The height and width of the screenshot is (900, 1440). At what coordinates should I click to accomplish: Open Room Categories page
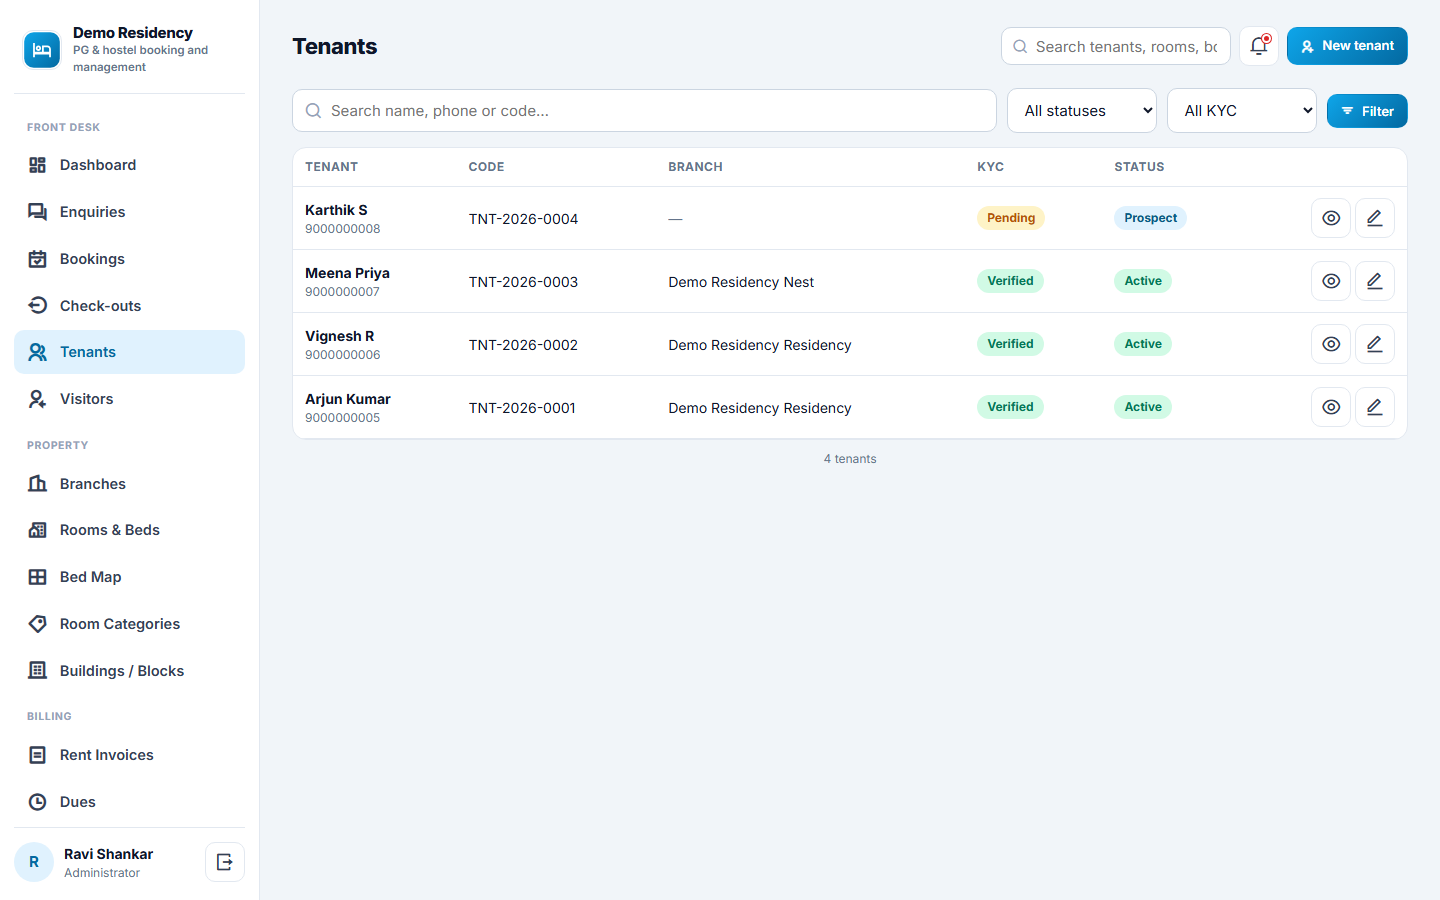[x=129, y=624]
